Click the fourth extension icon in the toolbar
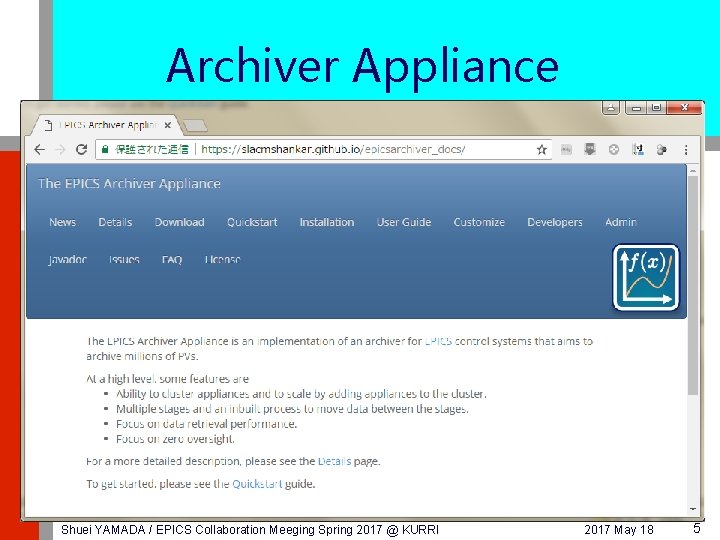 point(637,149)
